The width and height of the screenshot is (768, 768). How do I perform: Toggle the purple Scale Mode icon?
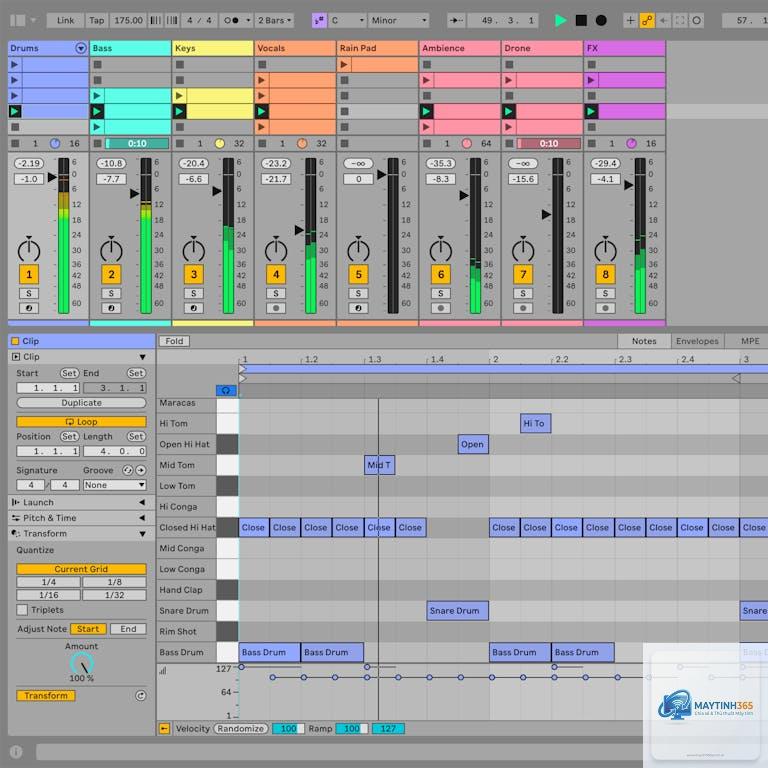(x=319, y=21)
